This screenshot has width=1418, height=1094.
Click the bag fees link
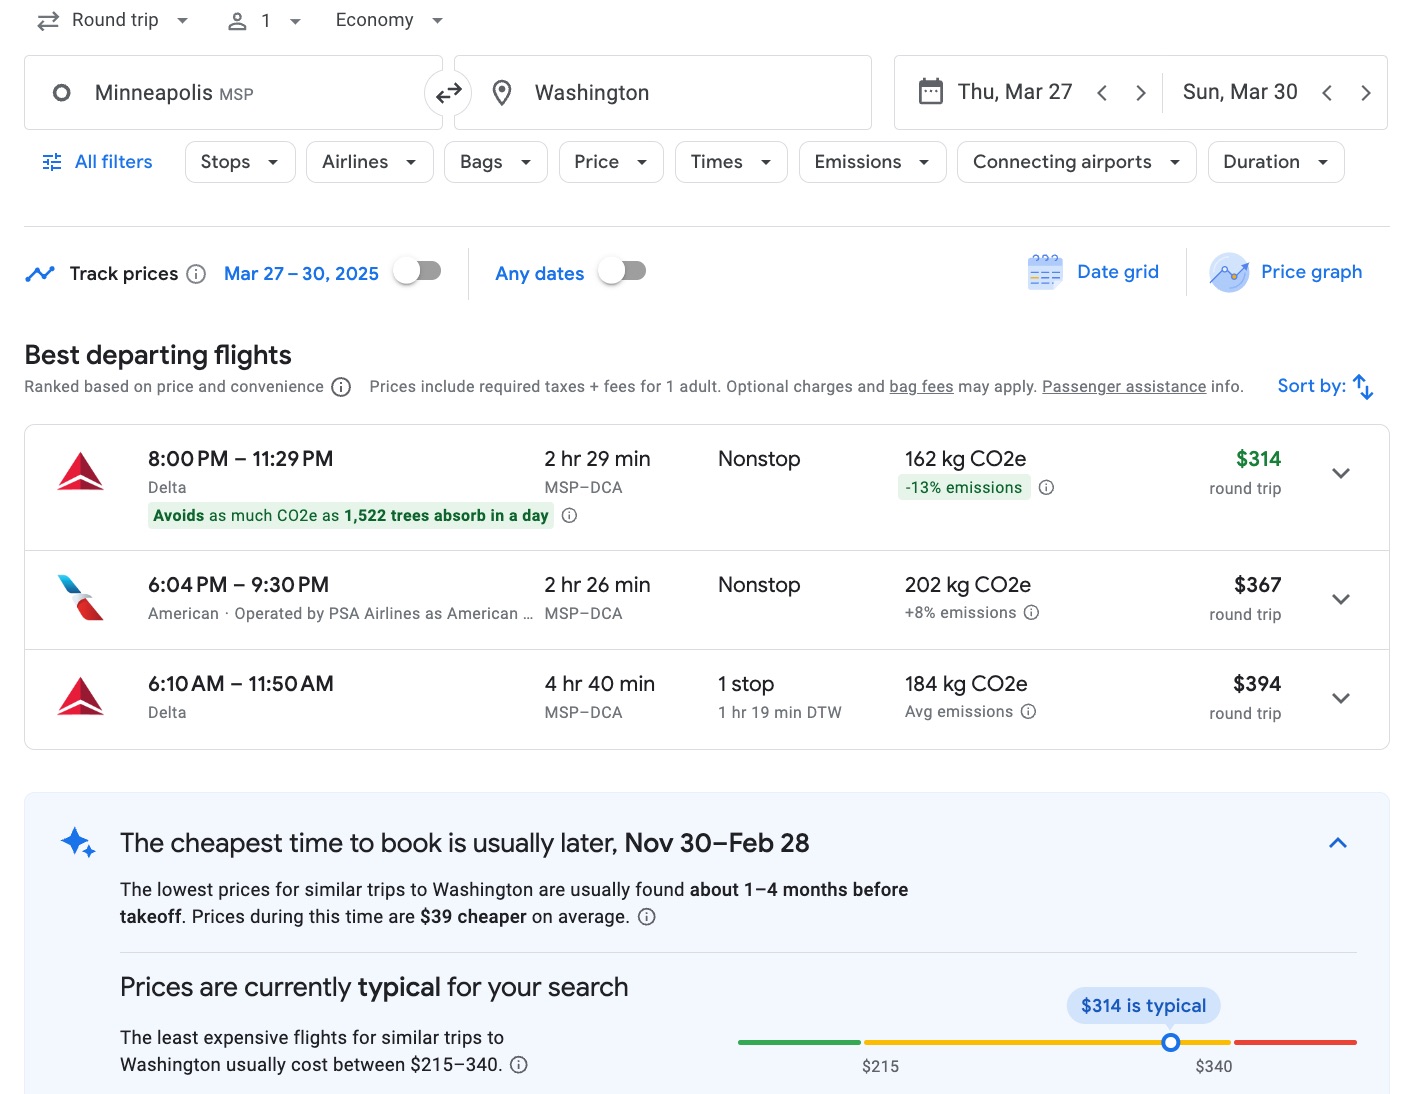921,386
